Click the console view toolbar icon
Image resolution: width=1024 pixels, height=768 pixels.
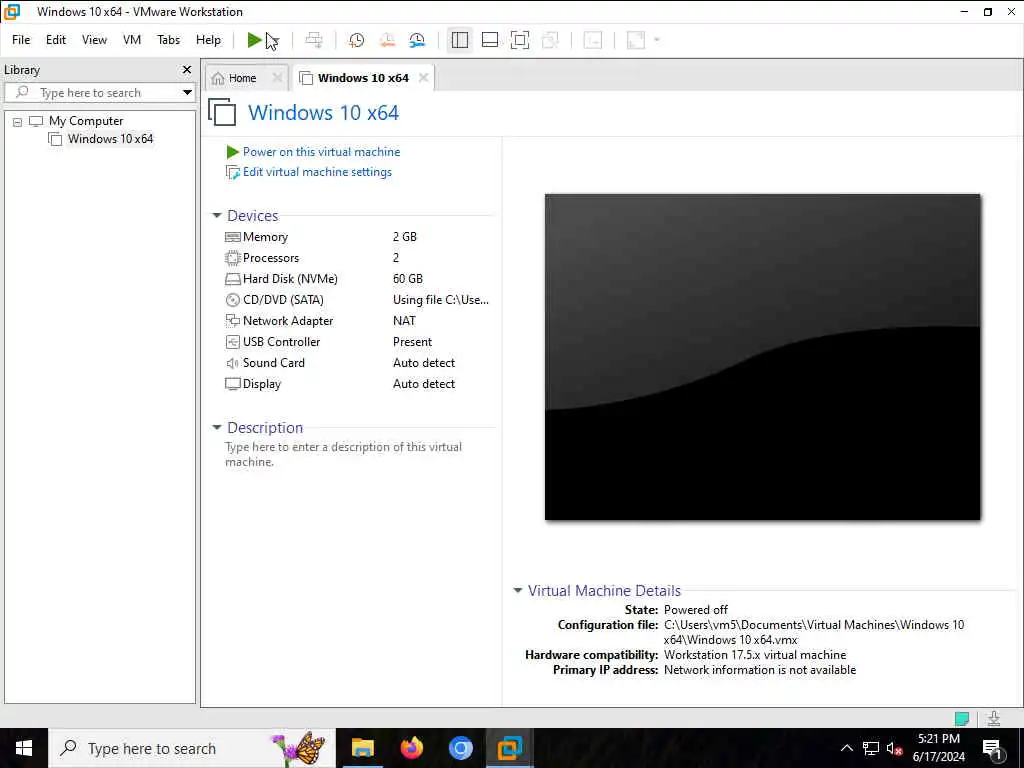592,40
